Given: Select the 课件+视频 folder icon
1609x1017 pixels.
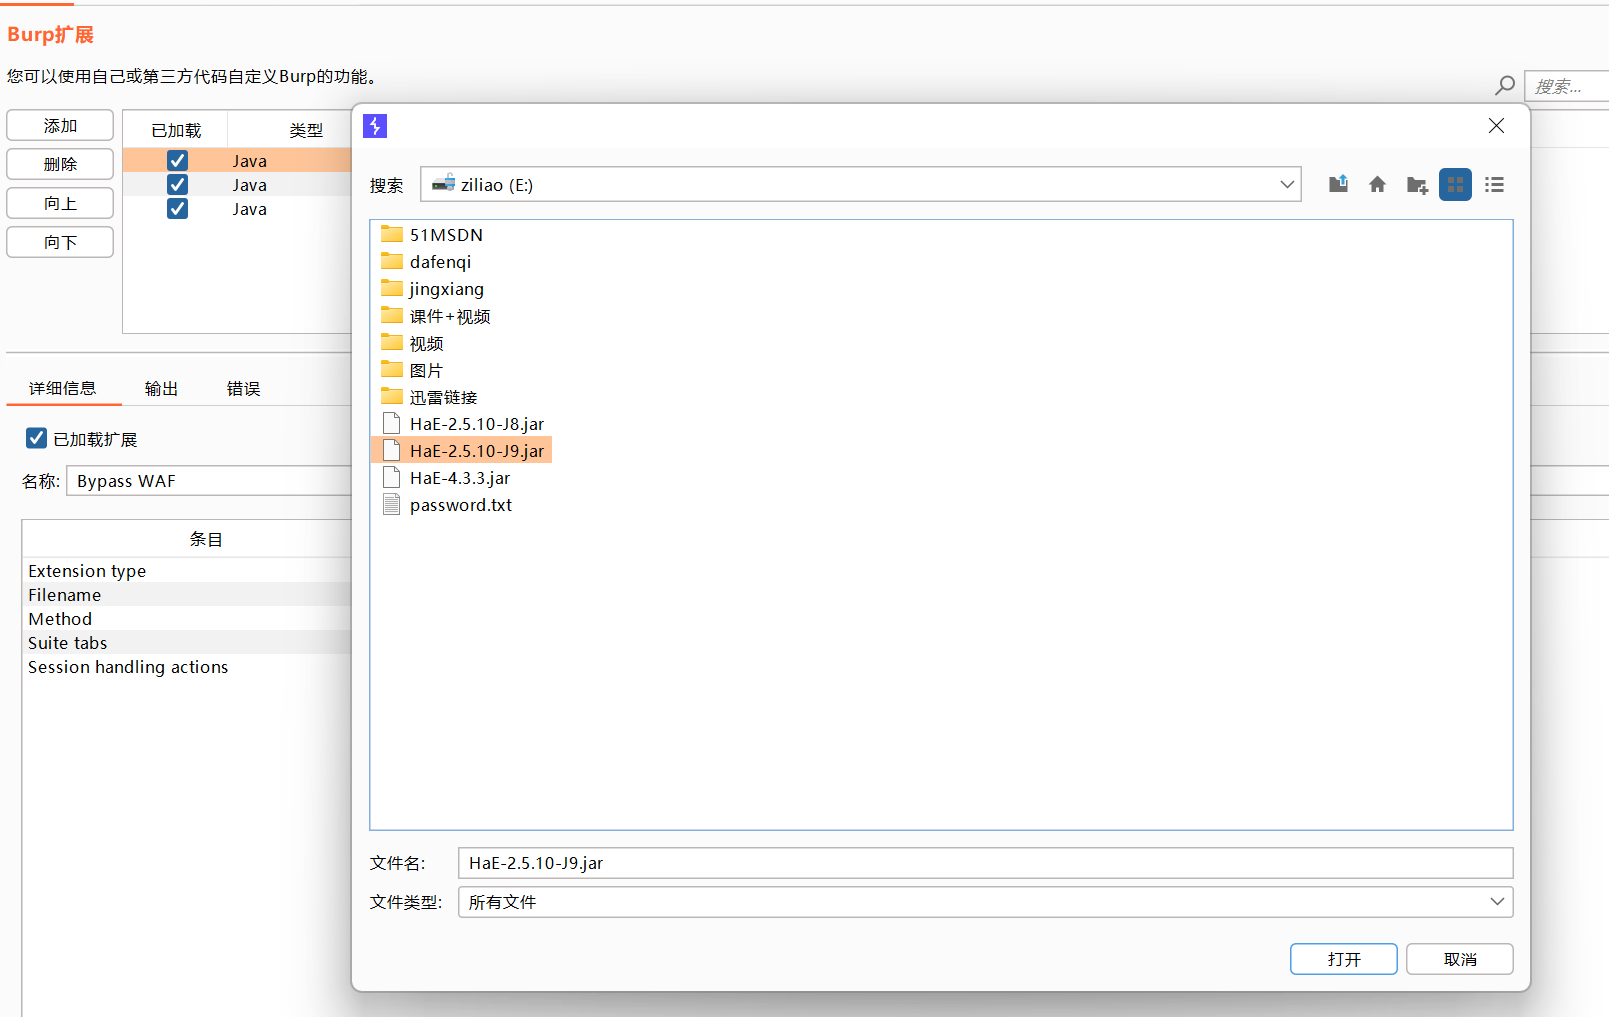Looking at the screenshot, I should [x=392, y=315].
